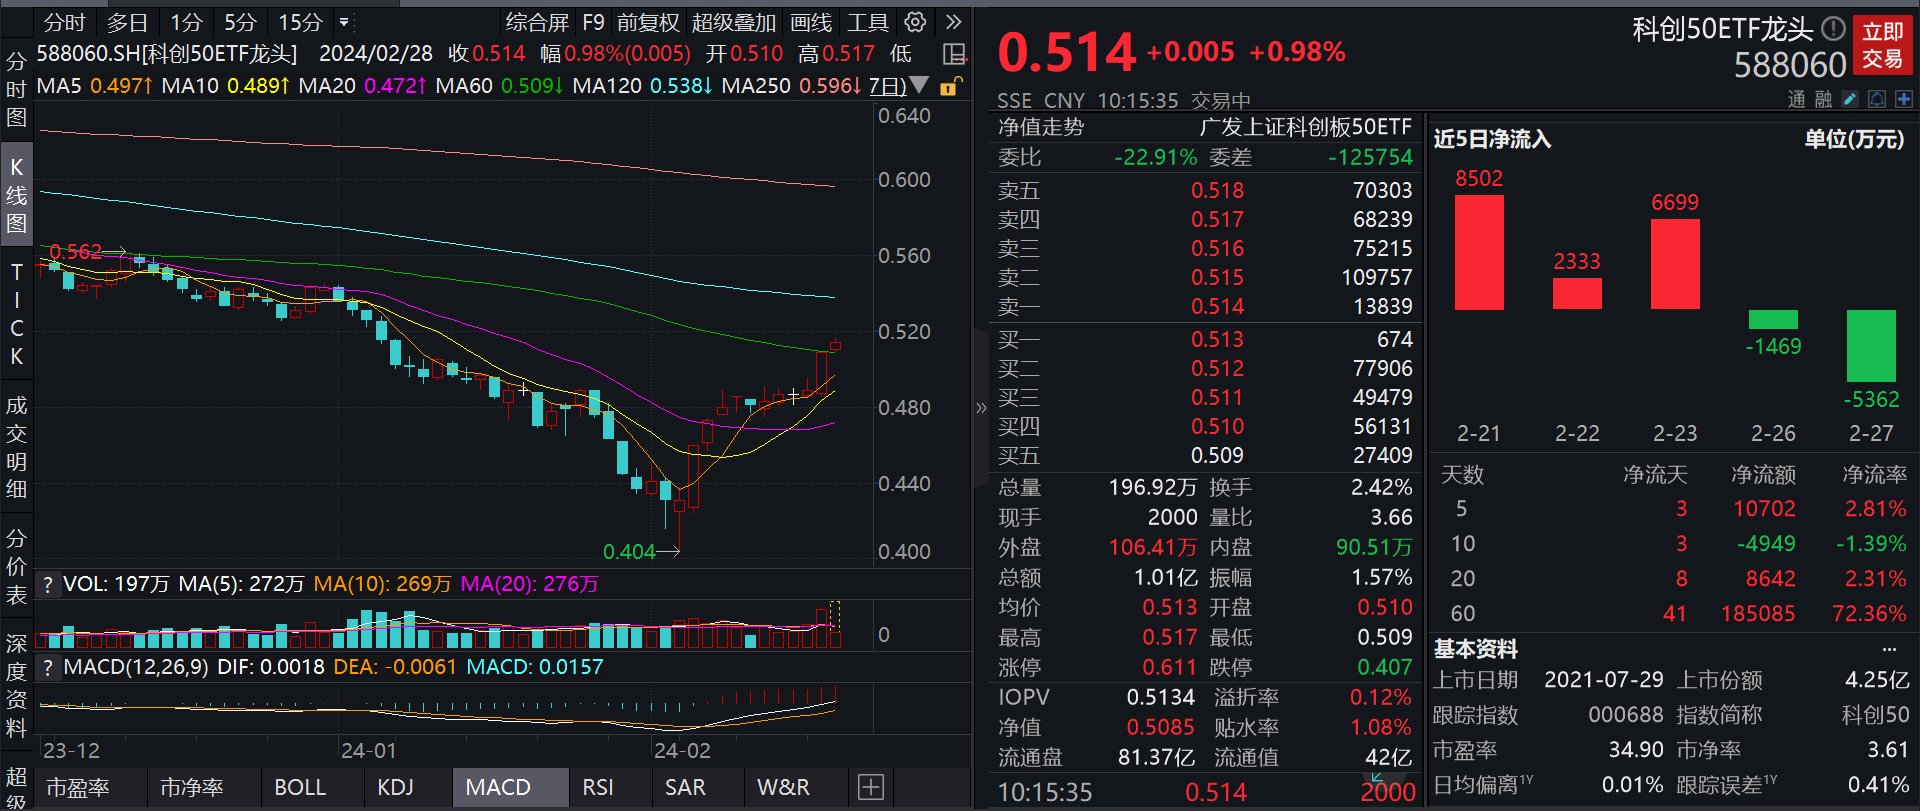Open 深度资料 in left sidebar
The width and height of the screenshot is (1920, 811).
(16, 686)
